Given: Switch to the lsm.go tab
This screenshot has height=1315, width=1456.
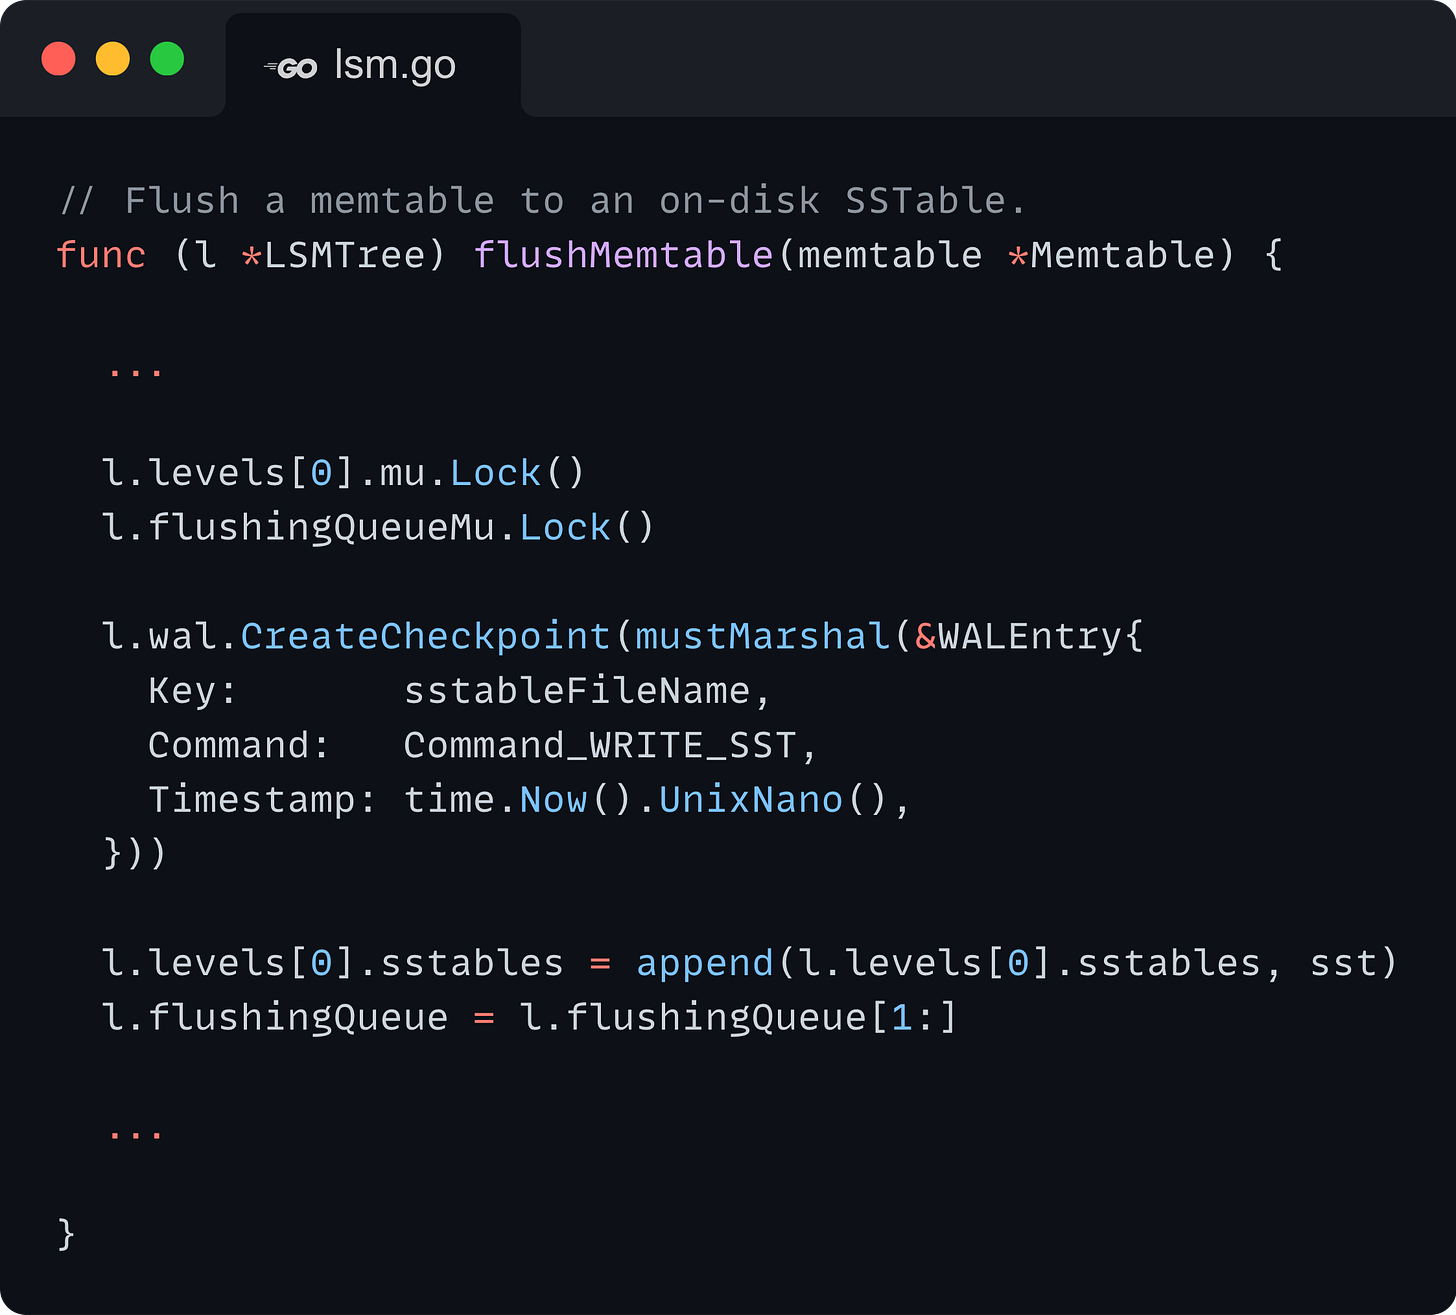Looking at the screenshot, I should click(374, 64).
